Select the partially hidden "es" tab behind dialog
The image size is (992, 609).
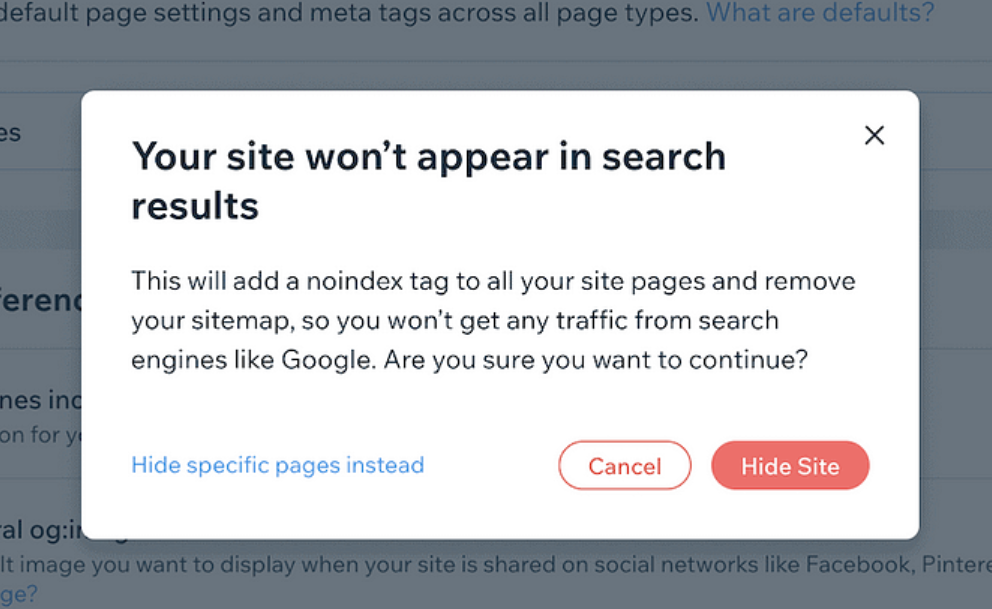pyautogui.click(x=11, y=133)
